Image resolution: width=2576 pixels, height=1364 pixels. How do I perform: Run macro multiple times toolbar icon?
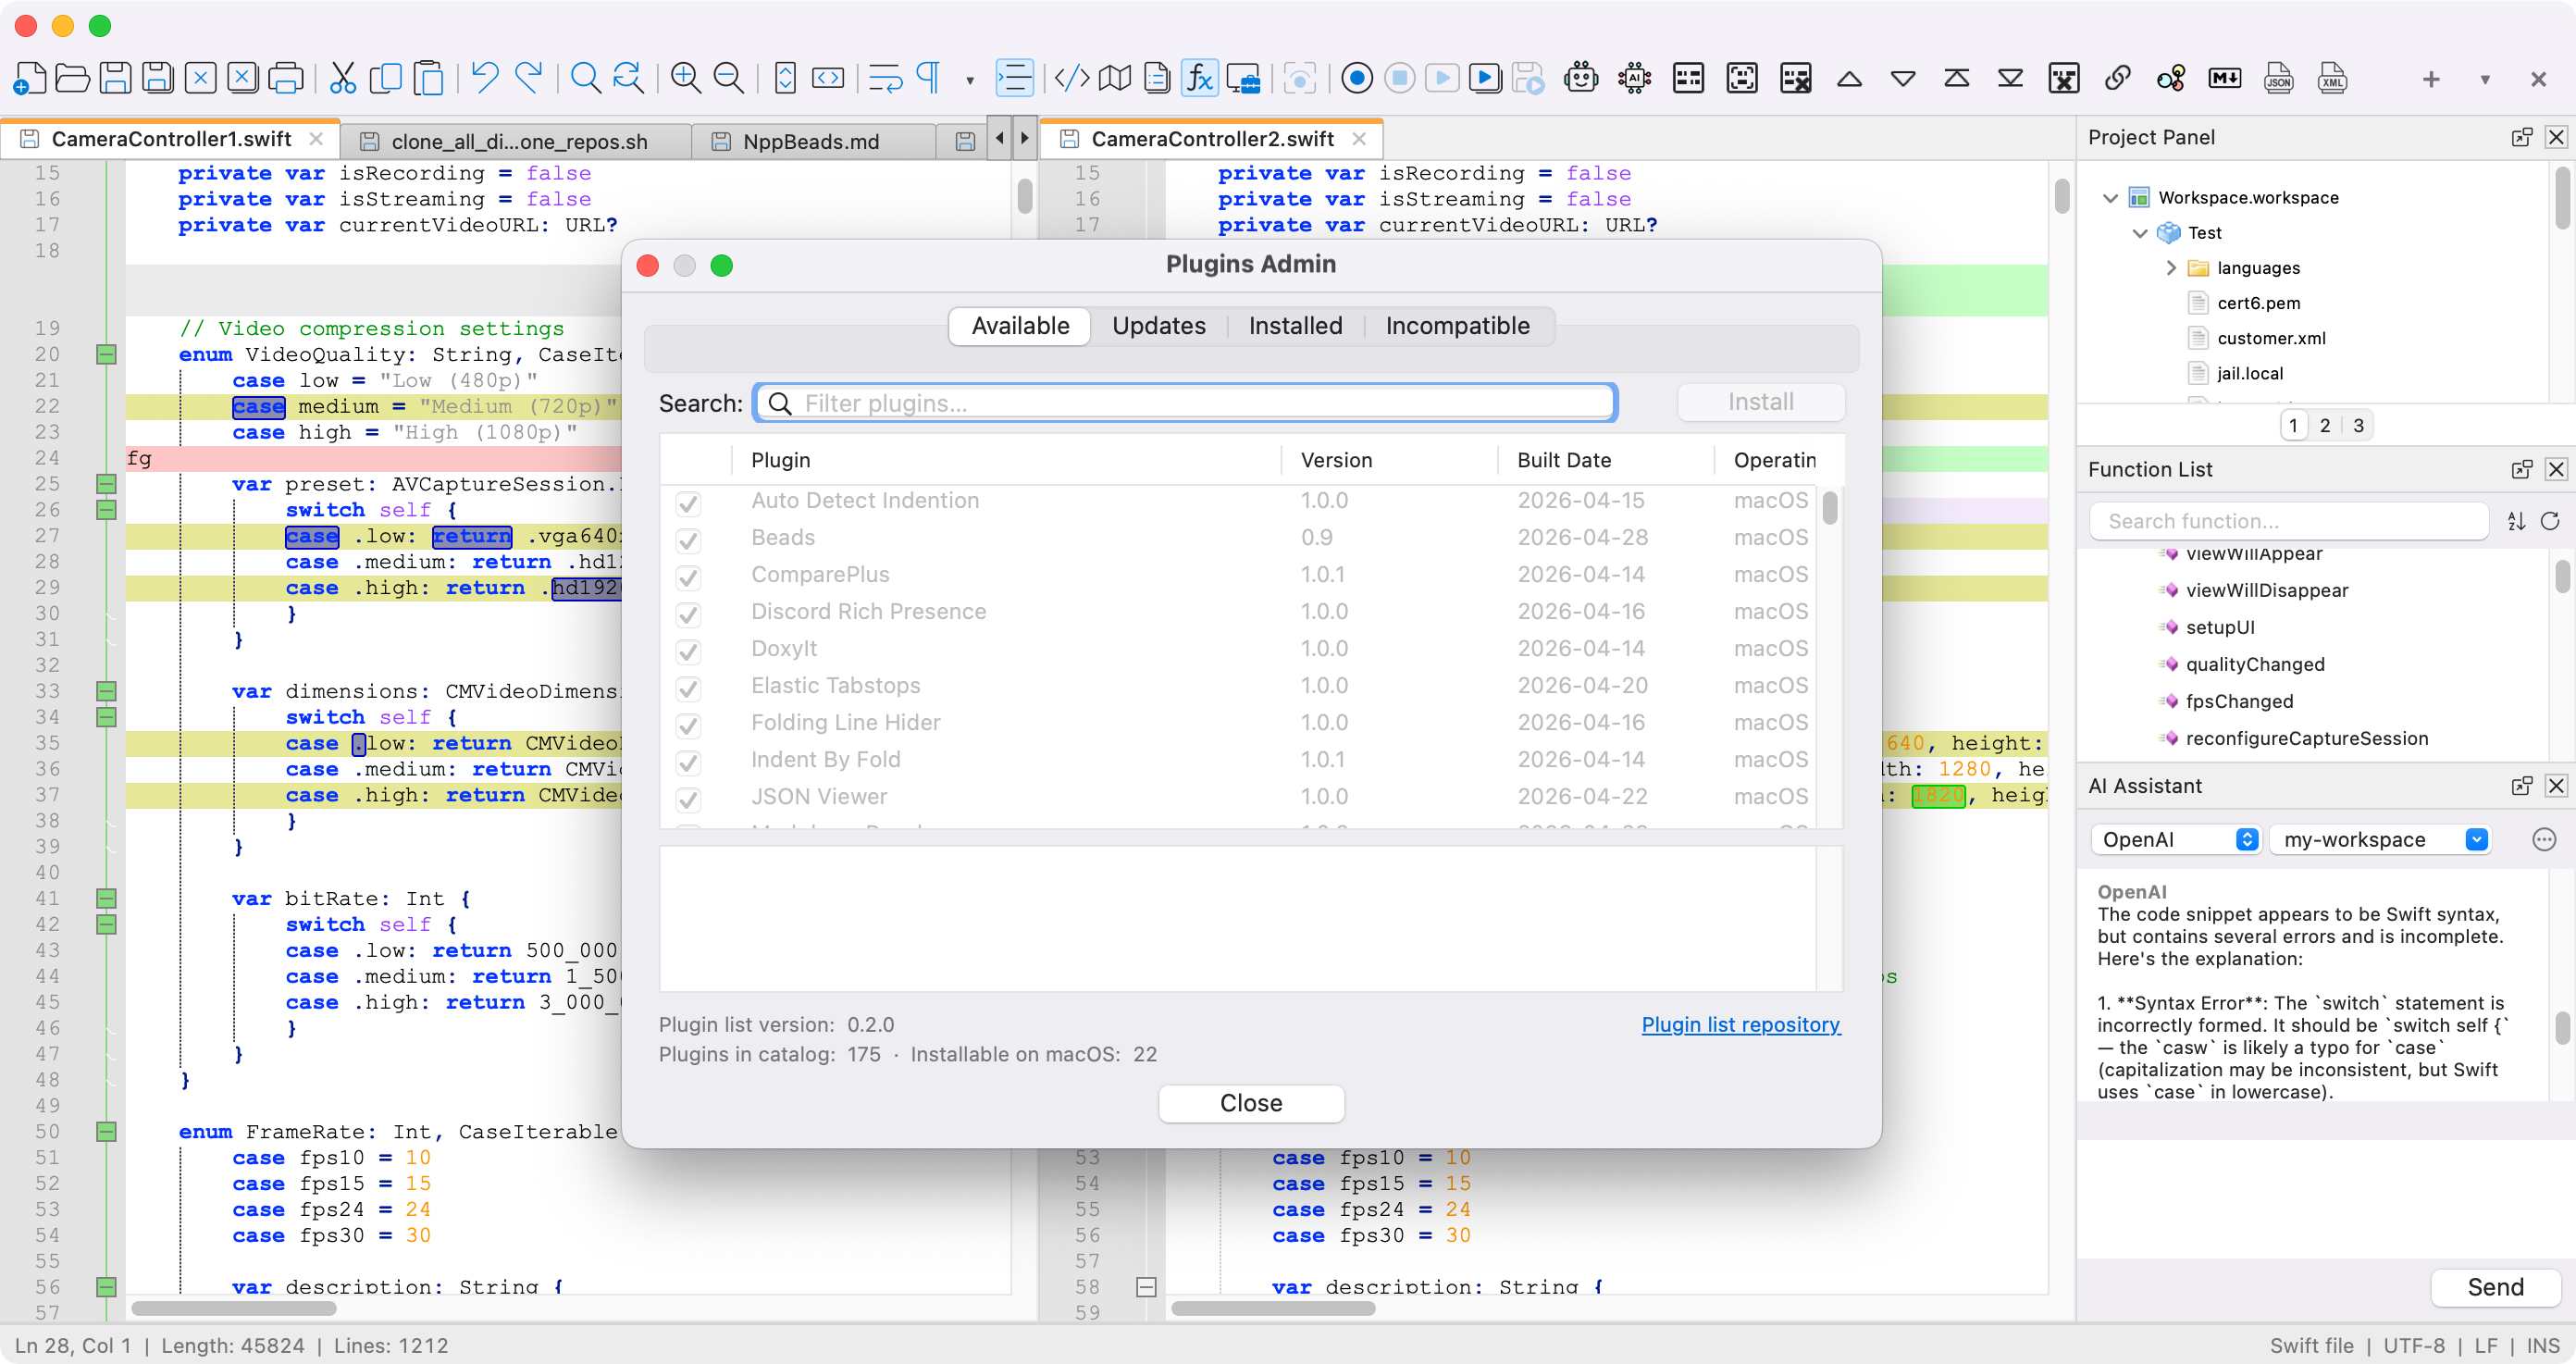click(1484, 78)
